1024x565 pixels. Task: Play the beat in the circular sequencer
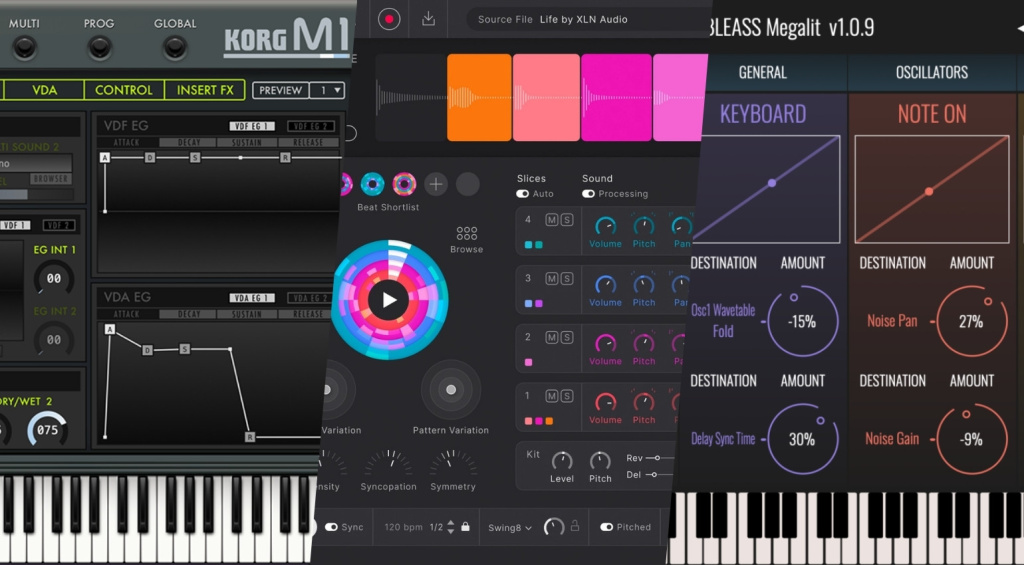pyautogui.click(x=389, y=299)
